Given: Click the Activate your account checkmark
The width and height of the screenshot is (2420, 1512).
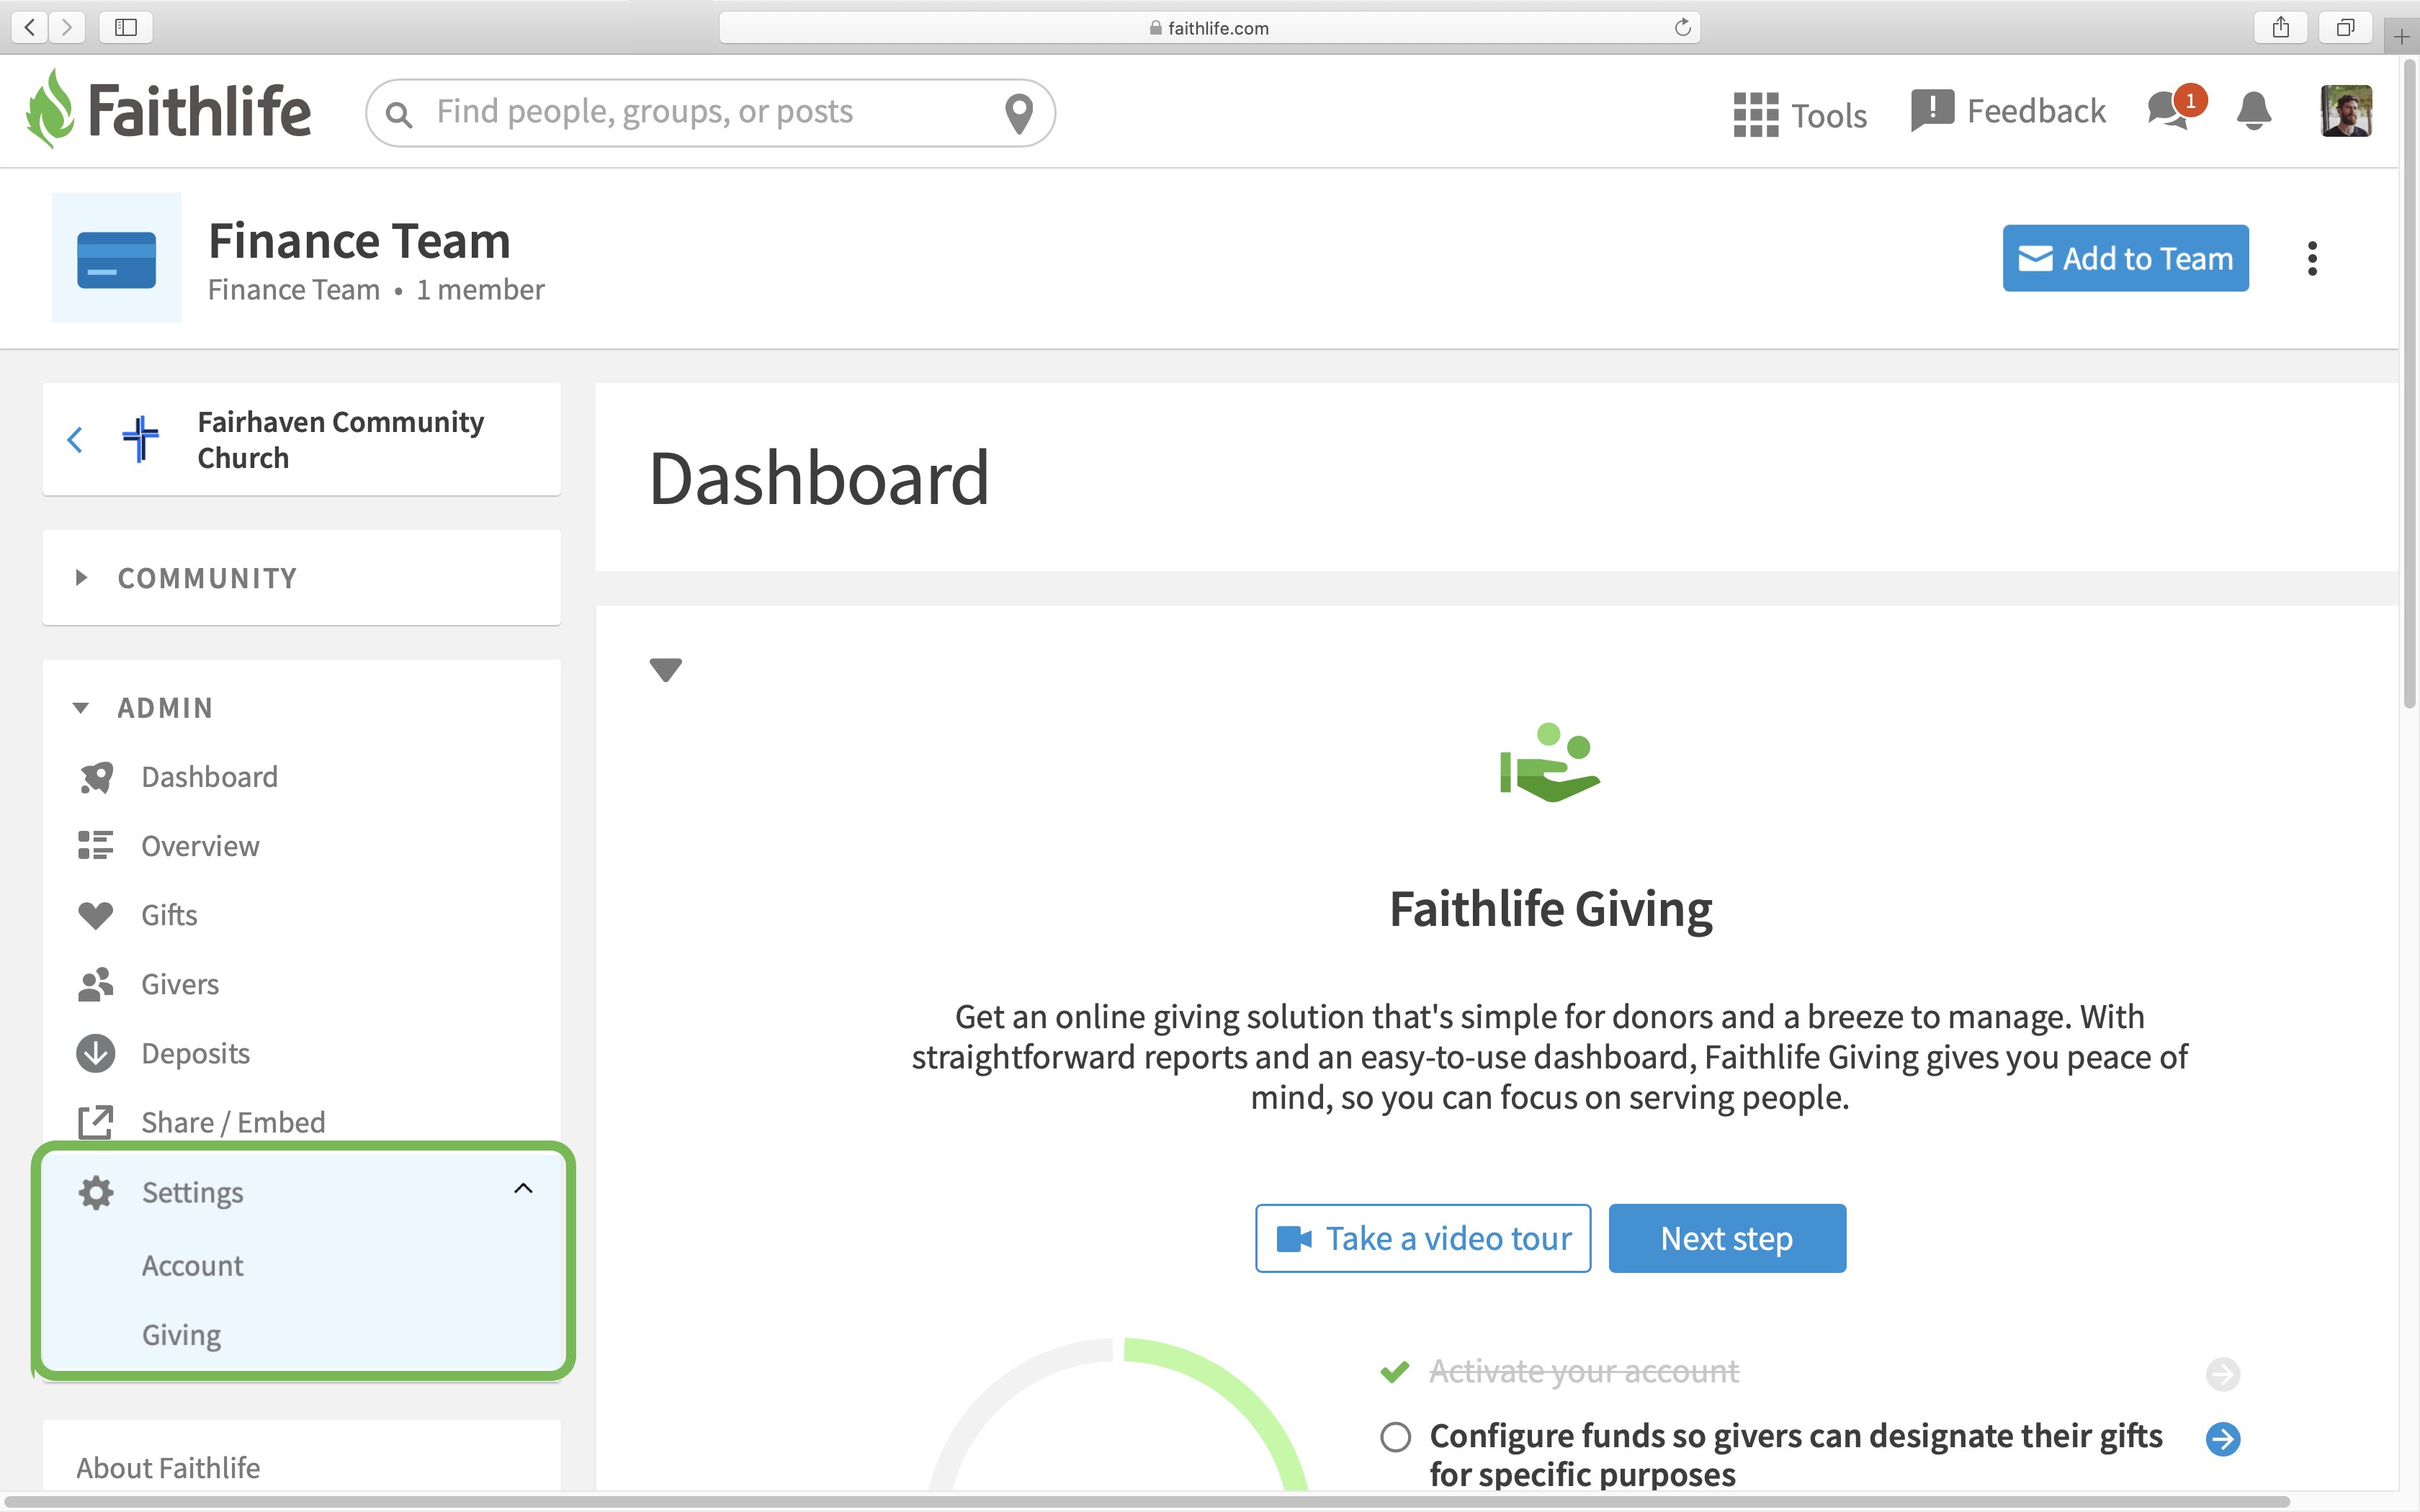Looking at the screenshot, I should click(x=1394, y=1371).
